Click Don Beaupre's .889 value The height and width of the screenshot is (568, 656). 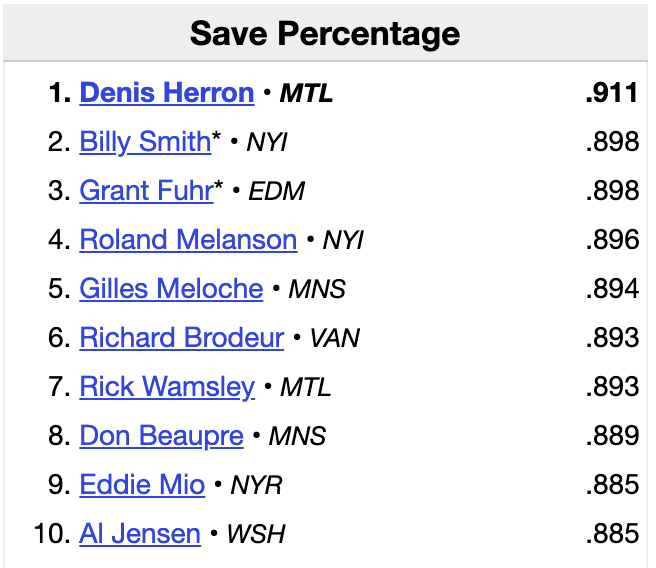point(612,436)
